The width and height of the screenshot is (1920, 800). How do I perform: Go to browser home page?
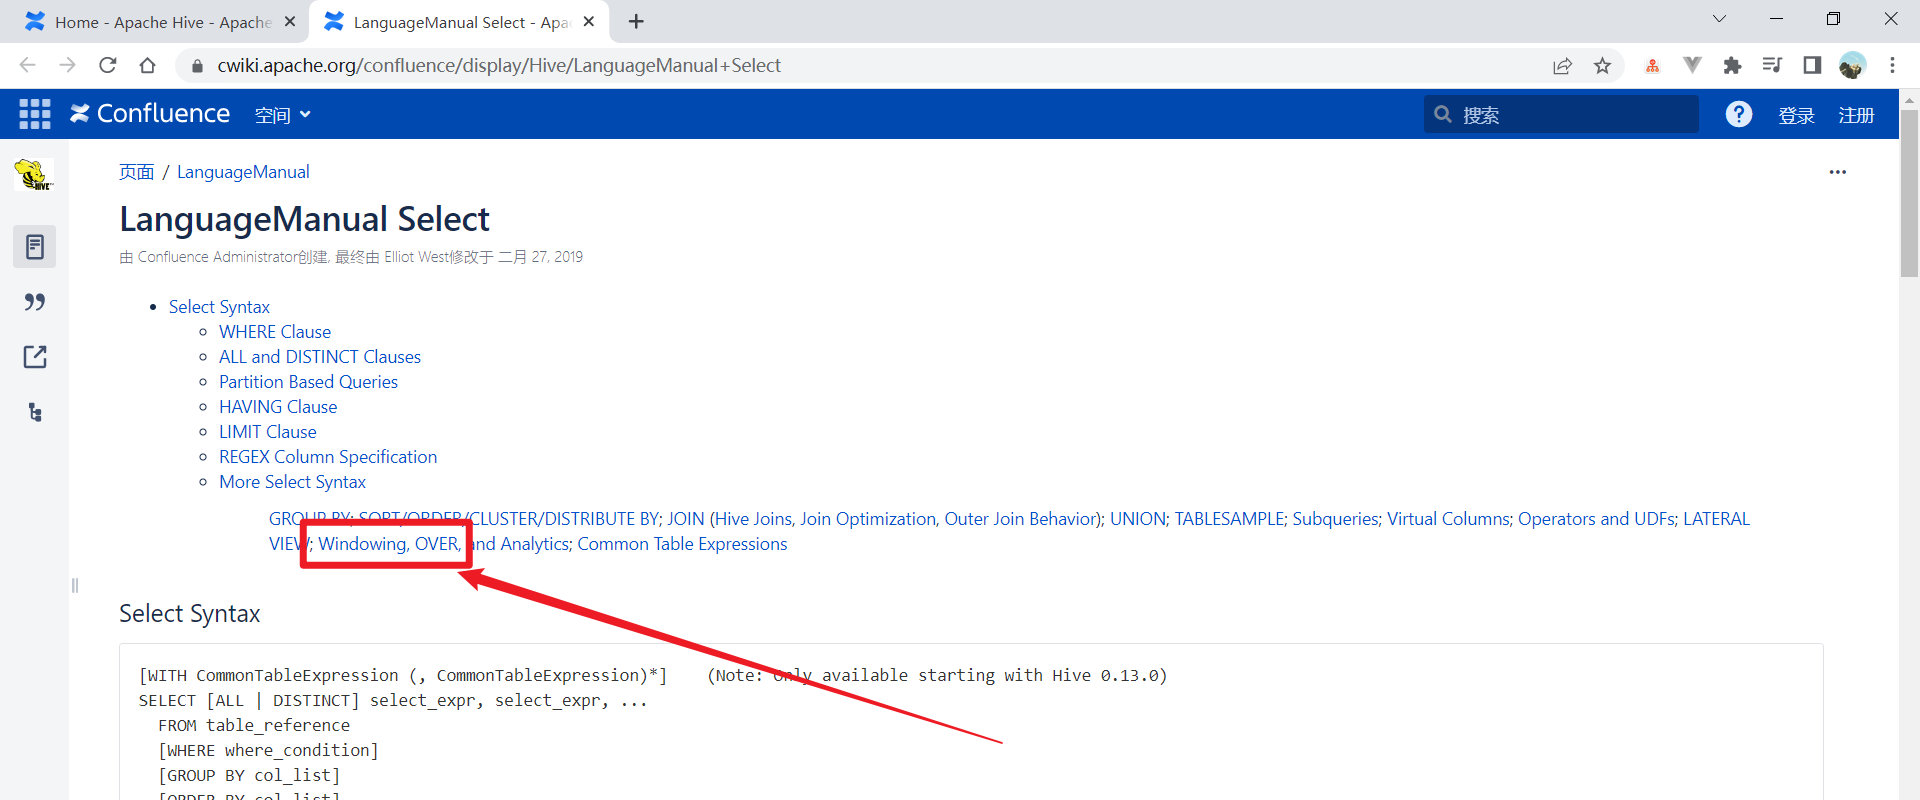click(x=148, y=65)
